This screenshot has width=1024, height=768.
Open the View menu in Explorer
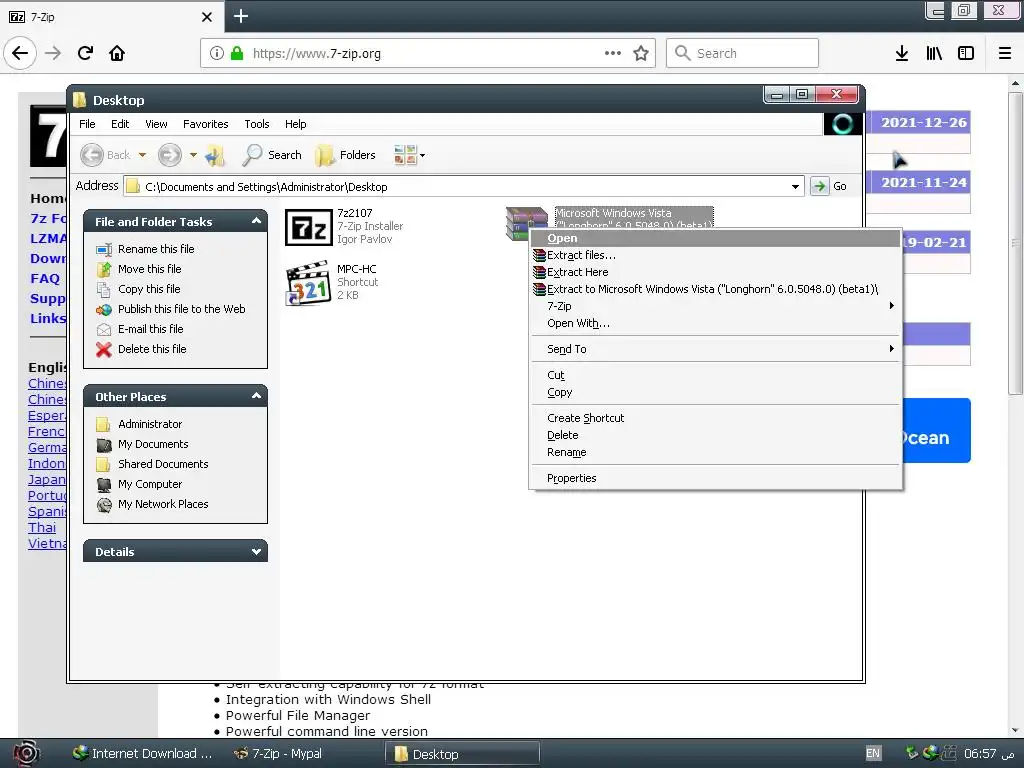(156, 124)
